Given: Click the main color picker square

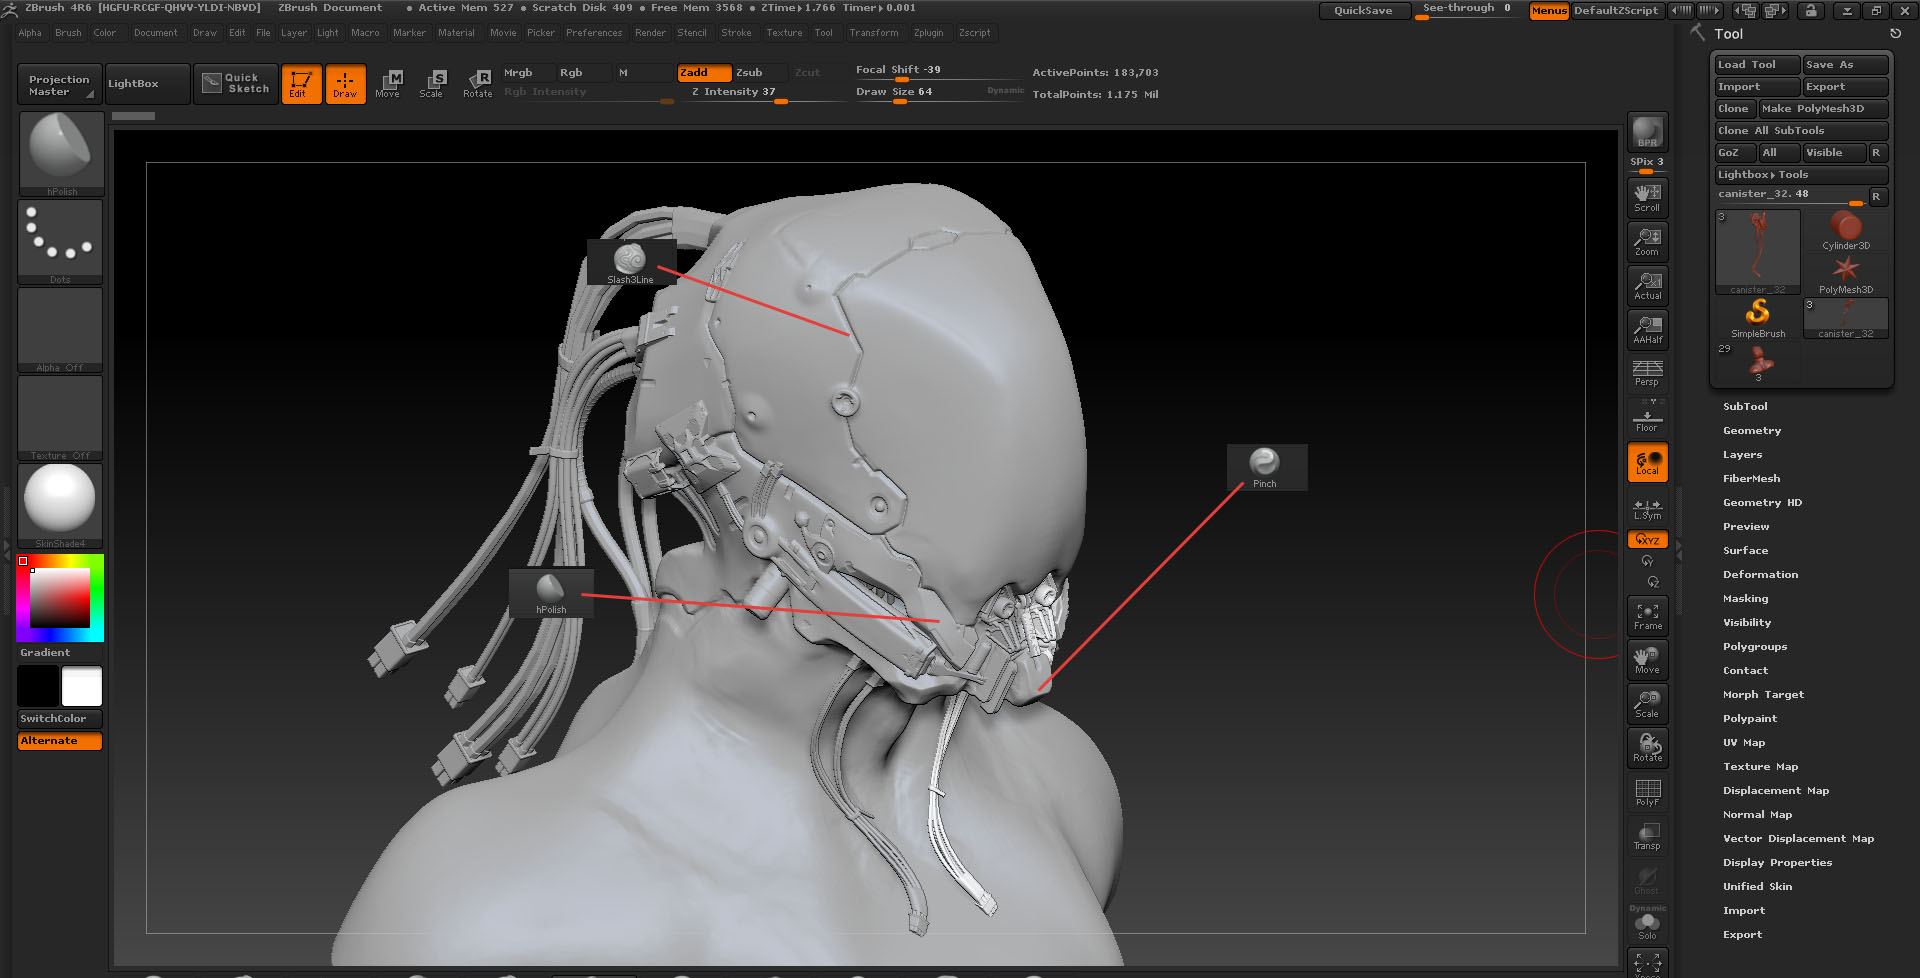Looking at the screenshot, I should pyautogui.click(x=60, y=598).
